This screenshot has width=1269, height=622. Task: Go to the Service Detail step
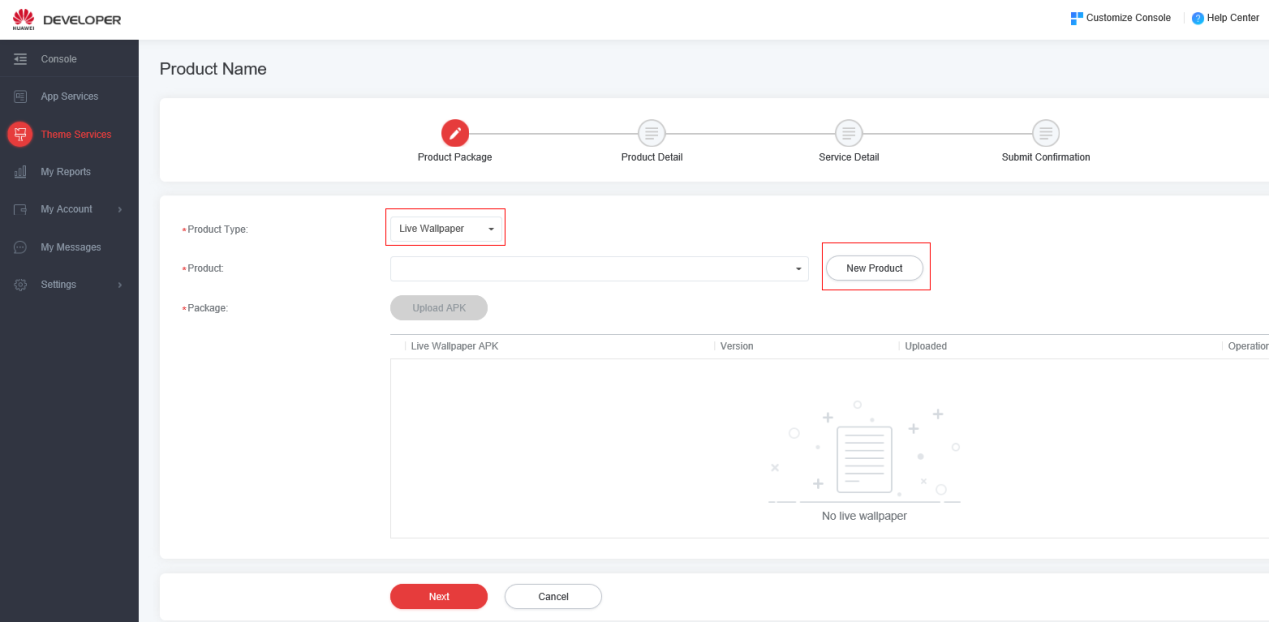848,133
